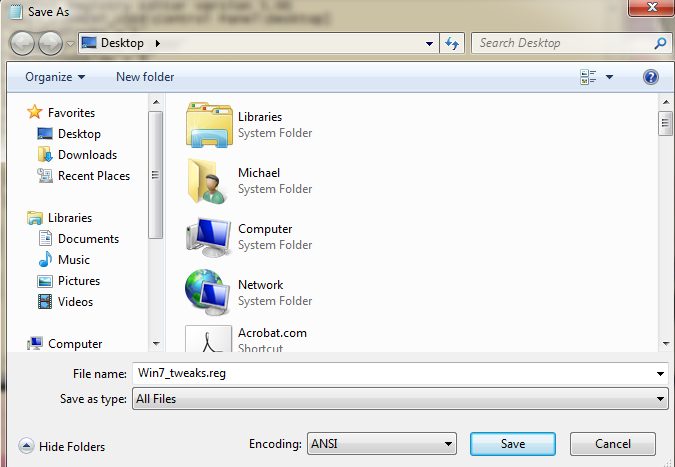Click the Desktop icon in address bar
Image resolution: width=675 pixels, height=467 pixels.
89,43
